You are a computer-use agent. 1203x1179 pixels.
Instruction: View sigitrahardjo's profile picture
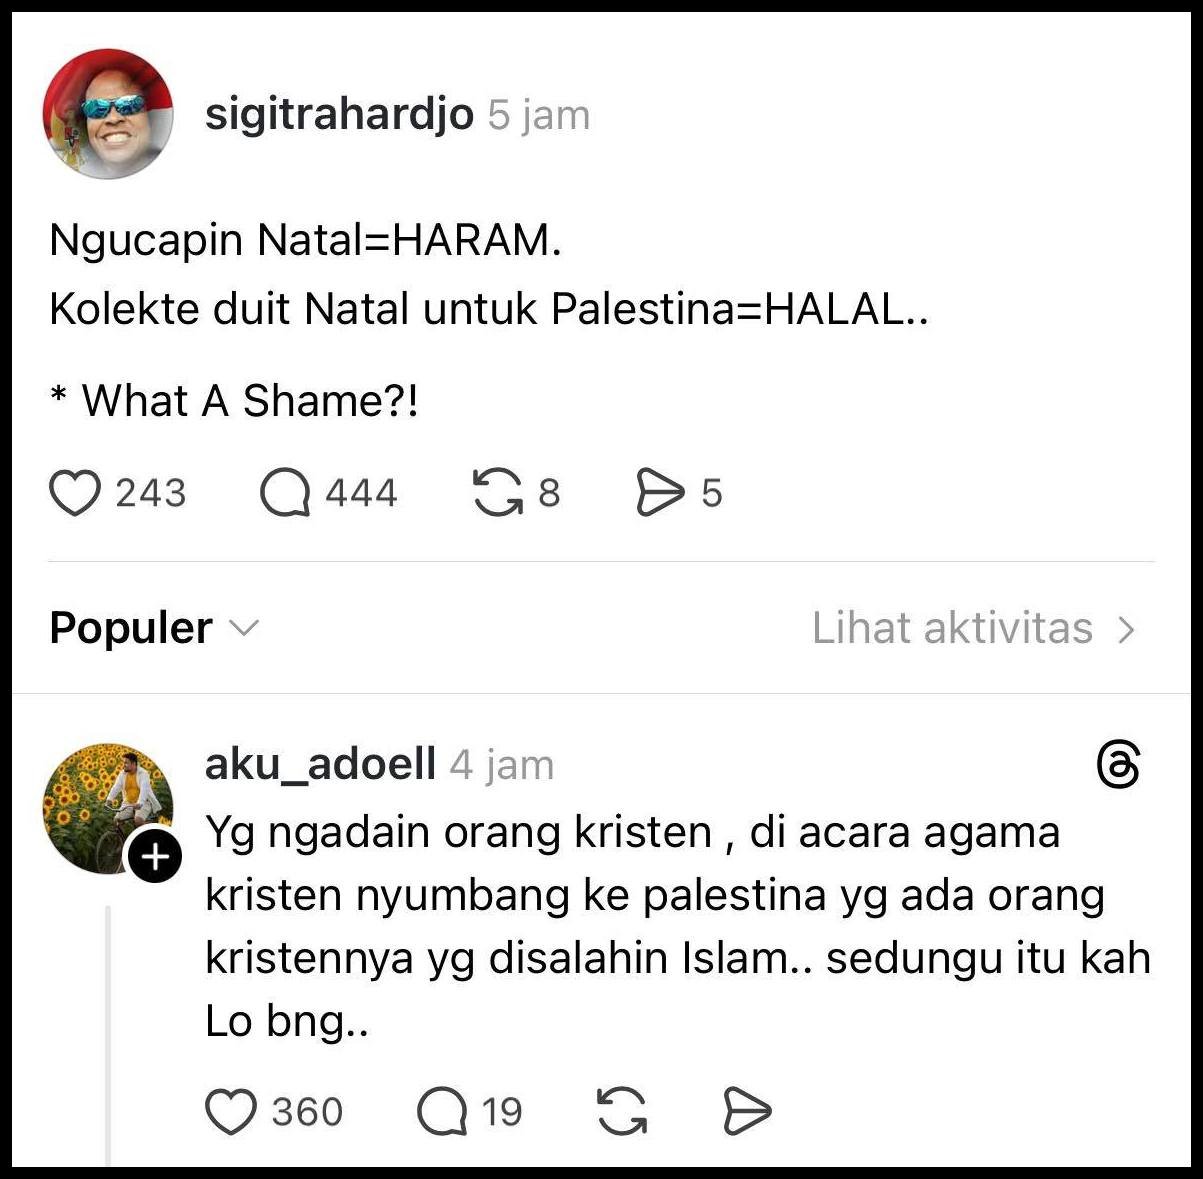[108, 114]
